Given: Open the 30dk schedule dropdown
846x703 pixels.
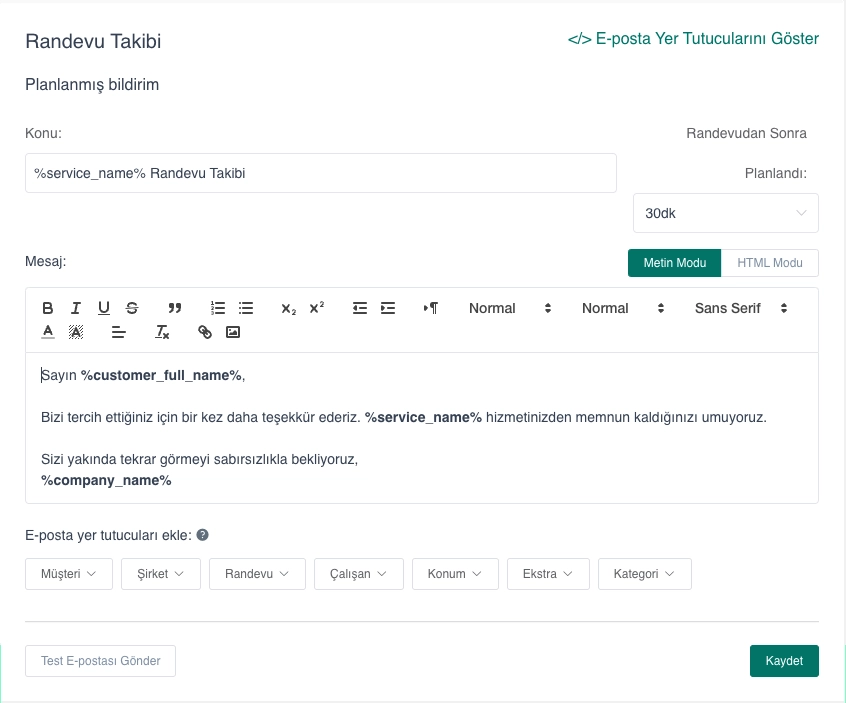Looking at the screenshot, I should tap(725, 213).
